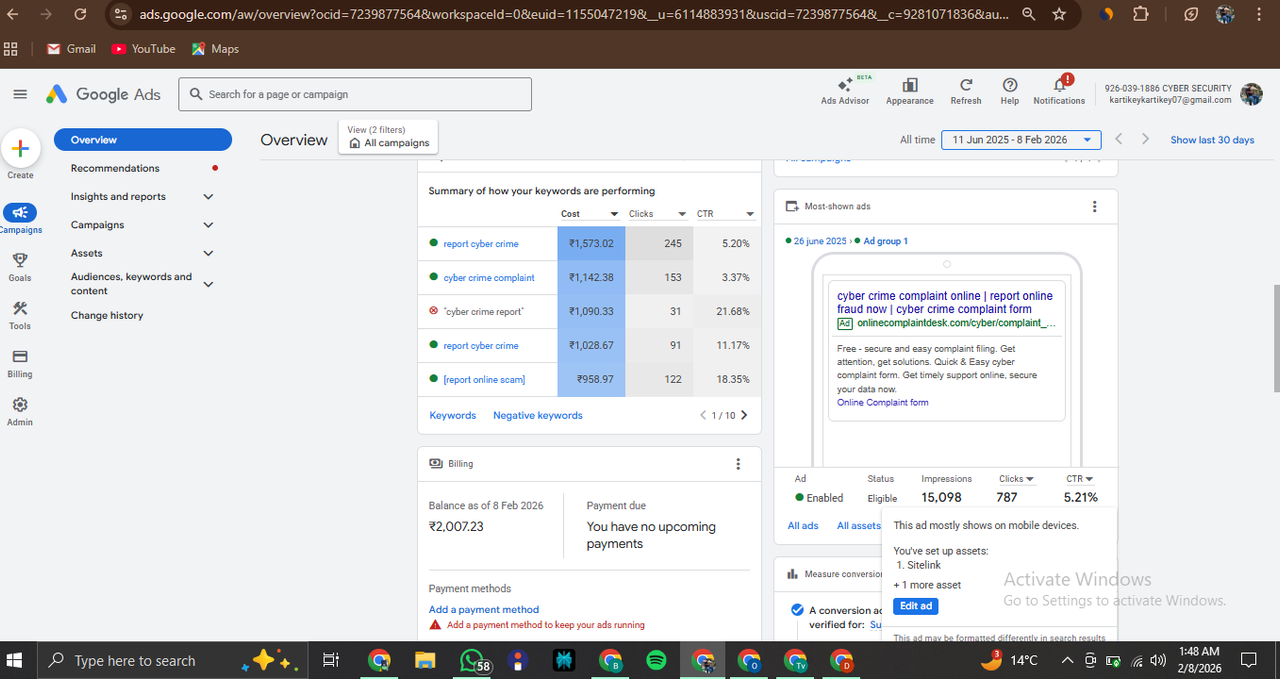Click Show last 30 days
The image size is (1280, 679).
click(x=1212, y=140)
